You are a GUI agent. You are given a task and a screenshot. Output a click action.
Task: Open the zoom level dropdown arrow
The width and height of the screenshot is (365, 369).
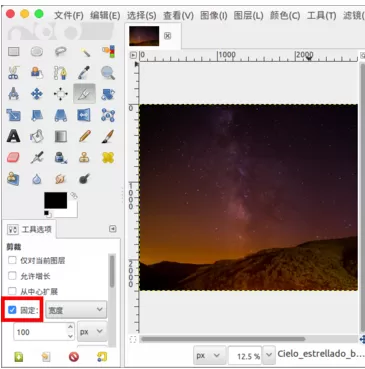click(x=269, y=355)
